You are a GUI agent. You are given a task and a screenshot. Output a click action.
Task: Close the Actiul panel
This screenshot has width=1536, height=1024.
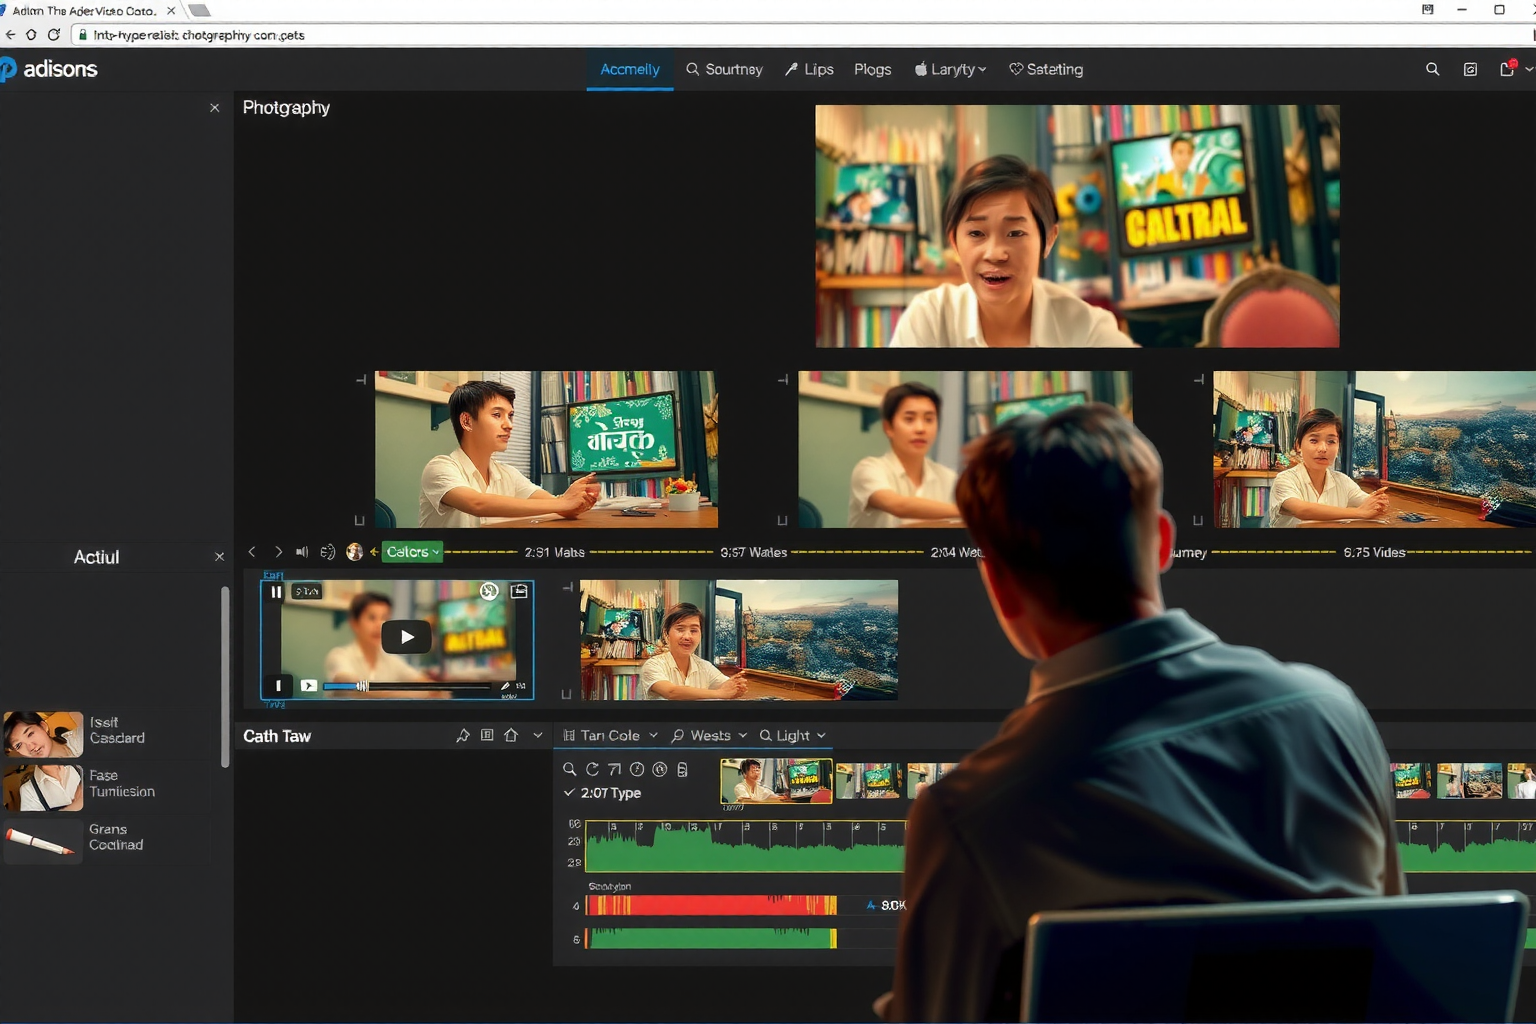tap(220, 557)
